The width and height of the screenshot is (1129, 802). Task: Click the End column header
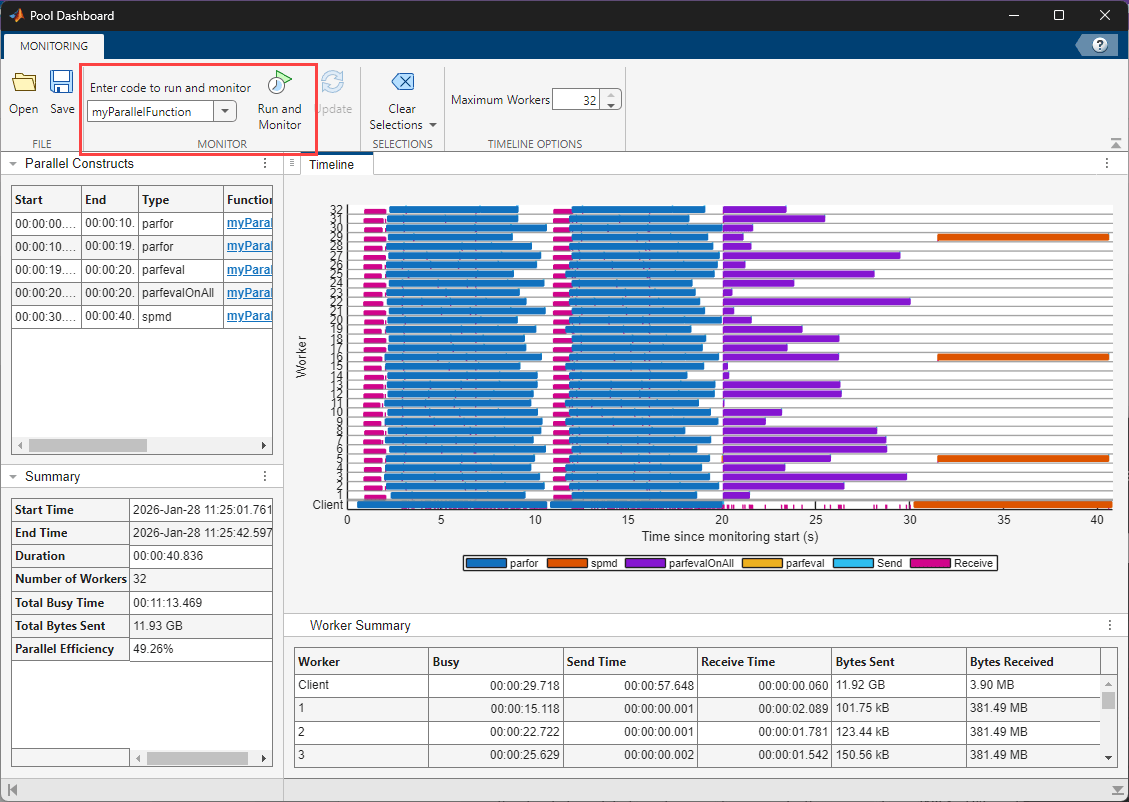point(109,199)
